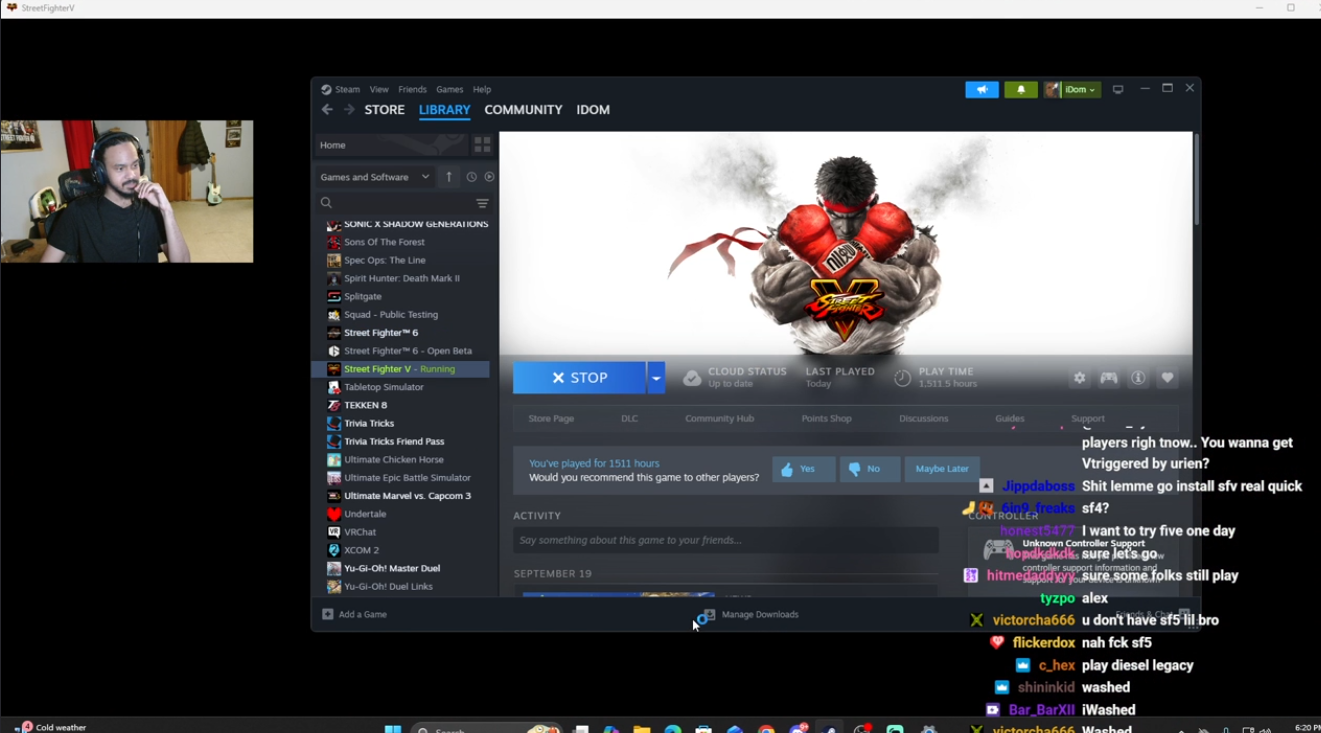
Task: Open the Points Shop link
Action: point(826,418)
